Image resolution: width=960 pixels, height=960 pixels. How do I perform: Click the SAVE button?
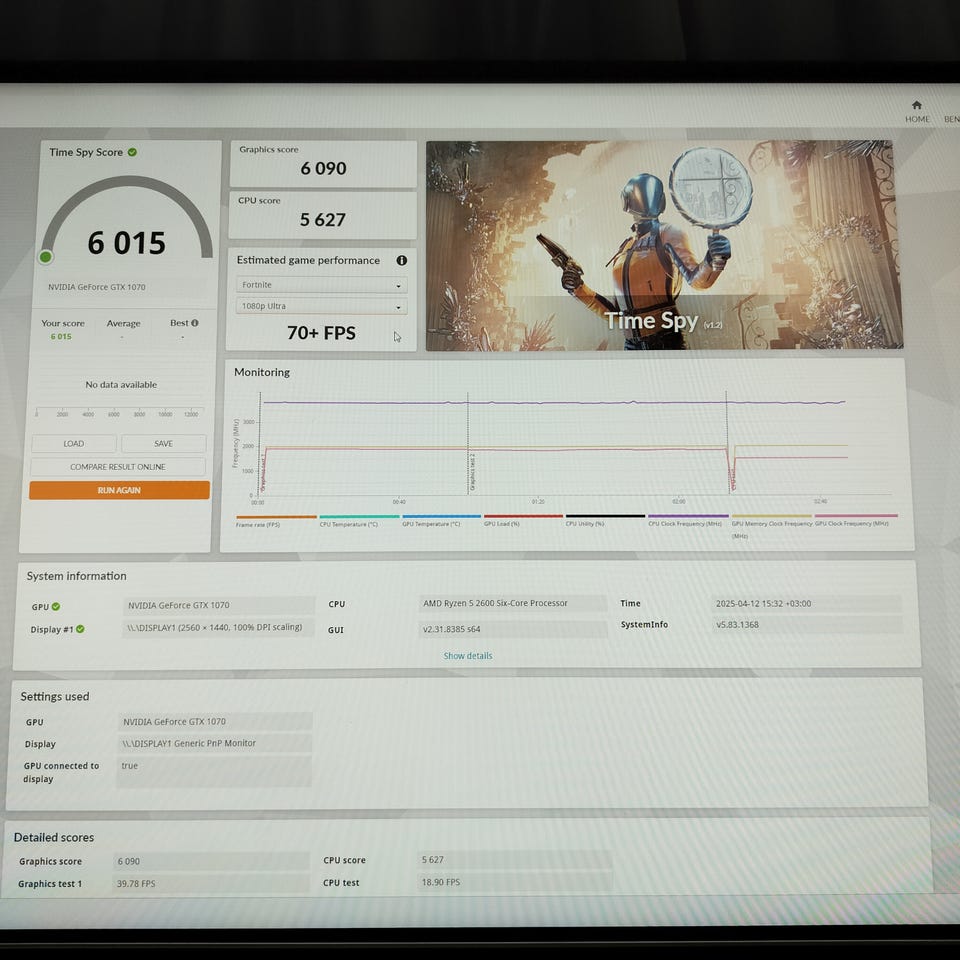[x=163, y=443]
